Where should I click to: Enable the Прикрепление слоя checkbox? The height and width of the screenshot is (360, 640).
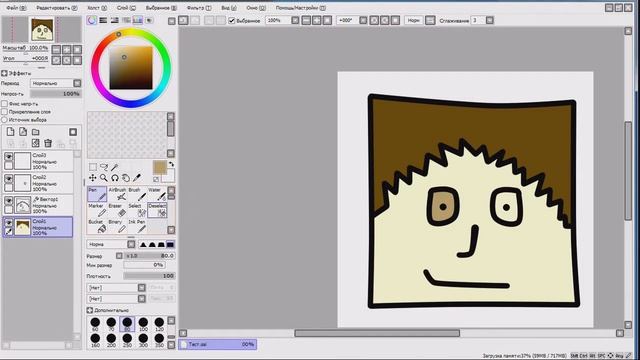pyautogui.click(x=4, y=111)
